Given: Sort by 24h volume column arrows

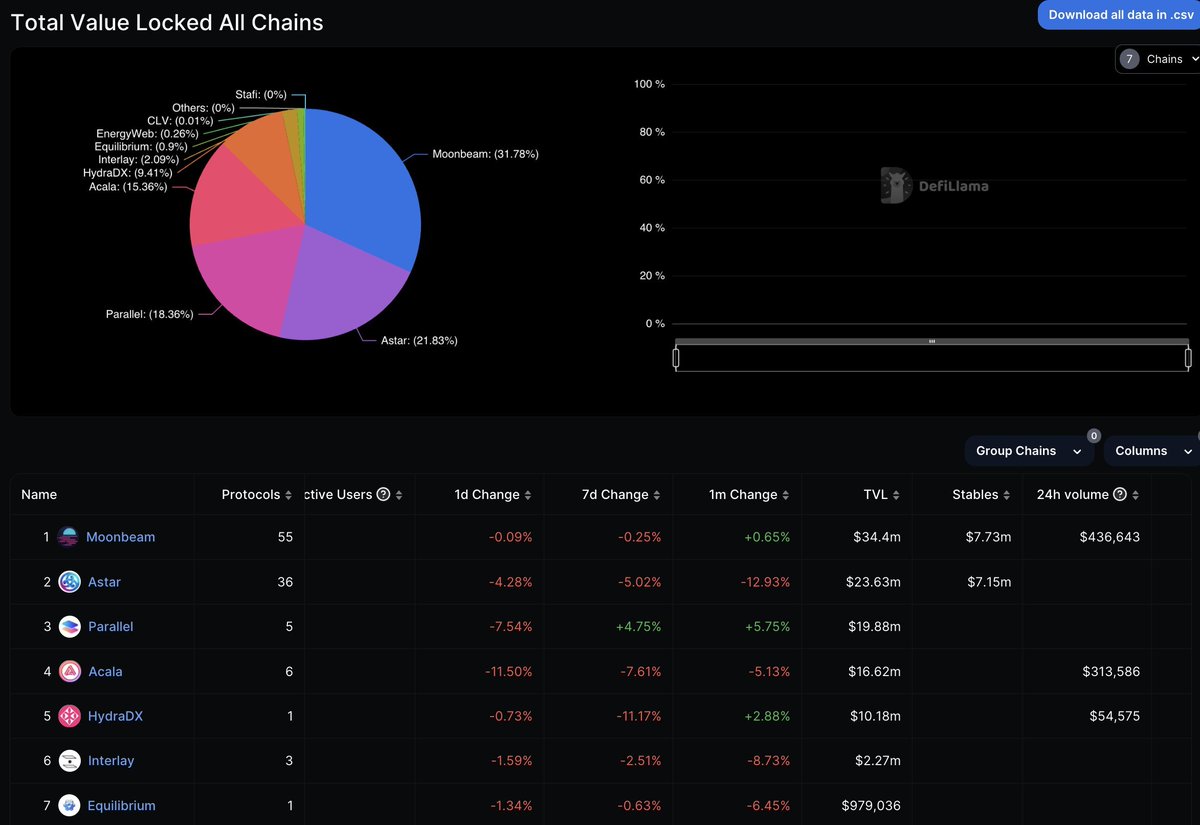Looking at the screenshot, I should (x=1136, y=495).
